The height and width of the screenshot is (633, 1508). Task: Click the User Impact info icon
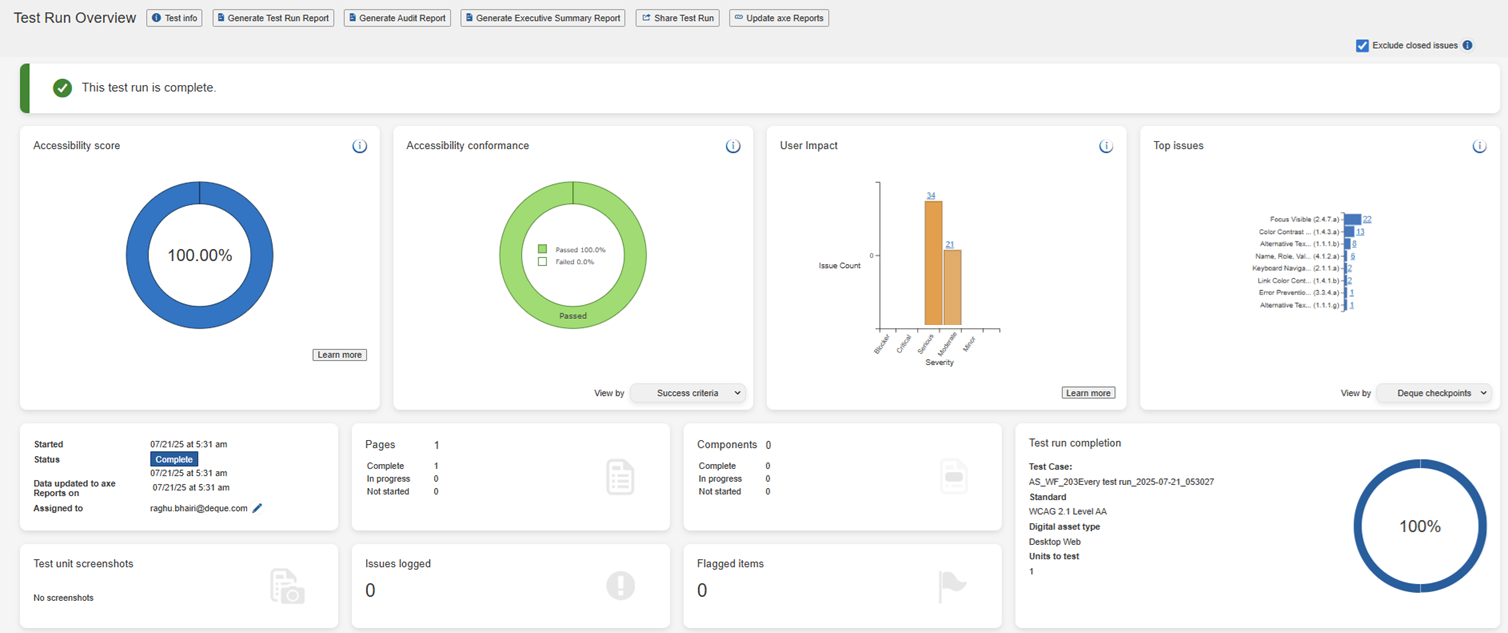point(1106,146)
